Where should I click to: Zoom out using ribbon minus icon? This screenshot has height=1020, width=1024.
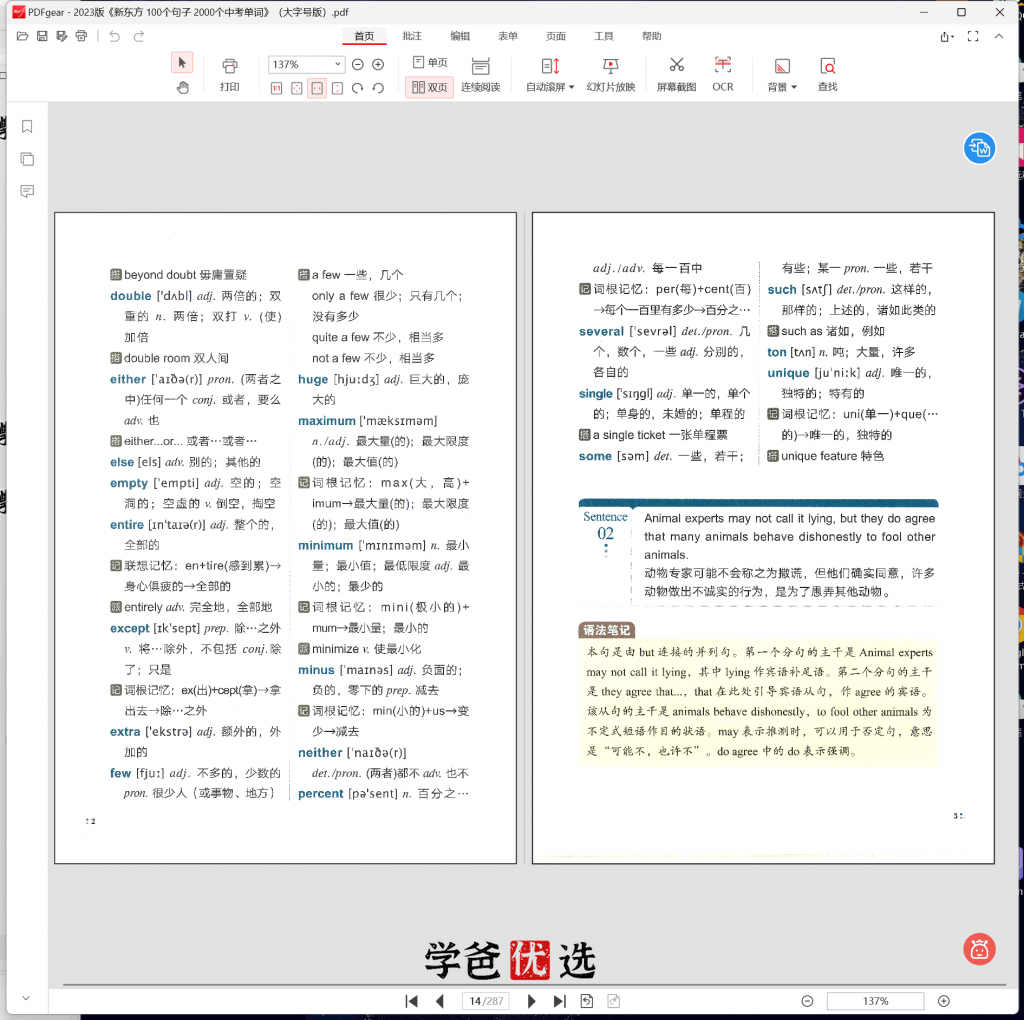point(357,64)
